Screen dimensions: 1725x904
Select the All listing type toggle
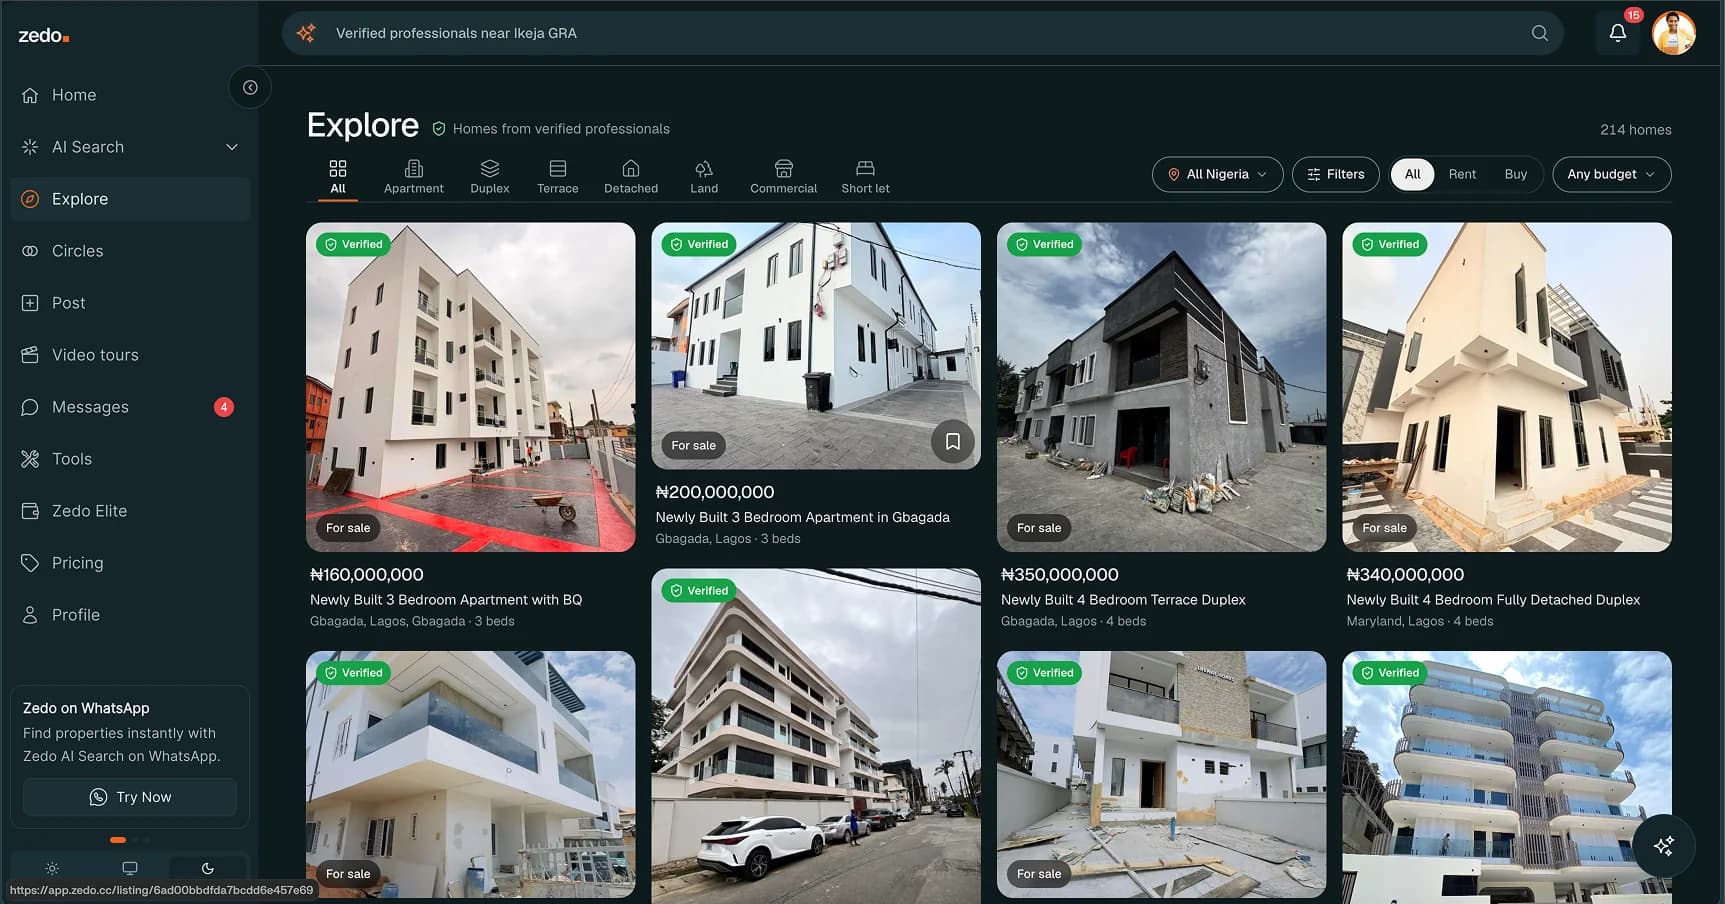pos(1412,174)
